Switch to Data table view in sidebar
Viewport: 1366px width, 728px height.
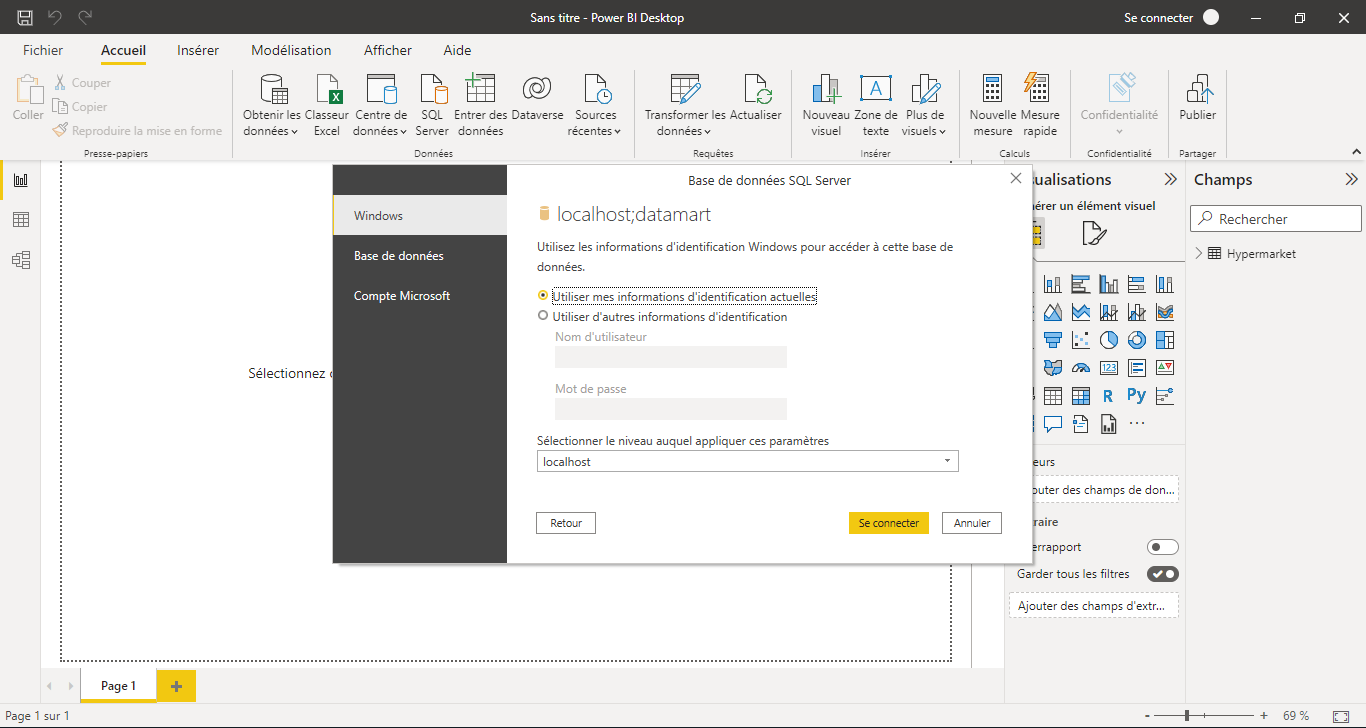pos(21,220)
